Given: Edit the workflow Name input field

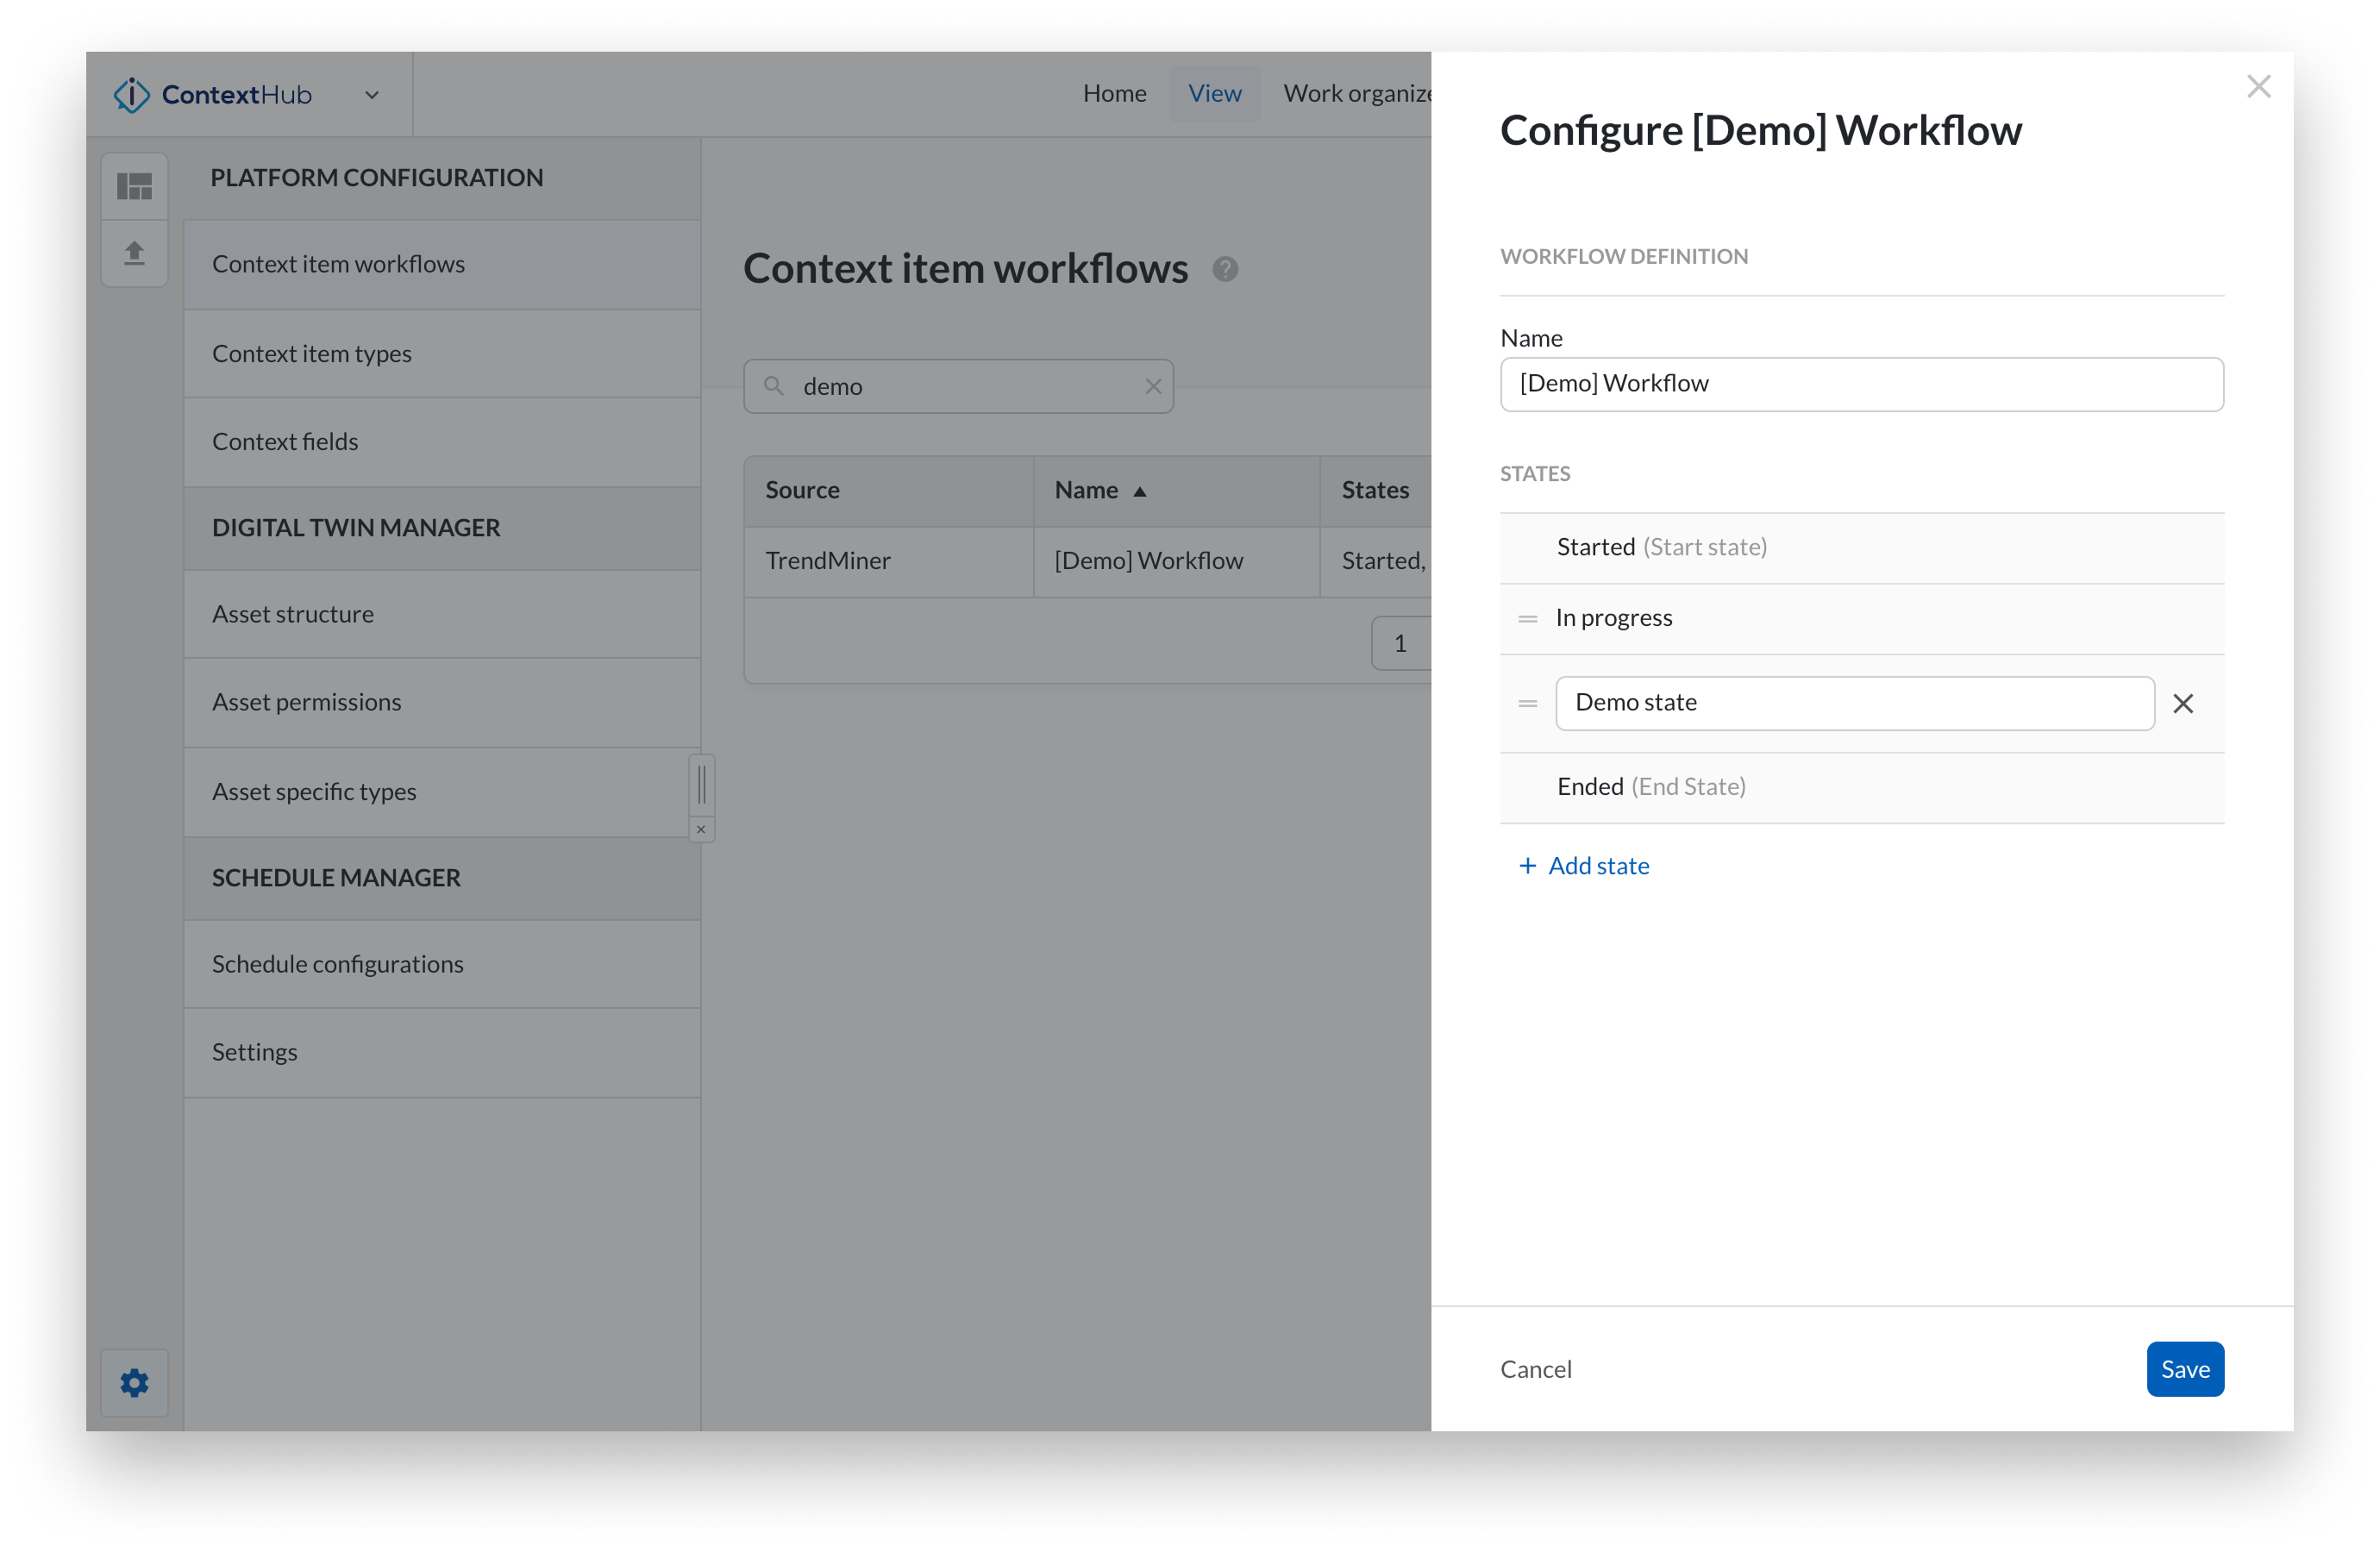Looking at the screenshot, I should (1860, 383).
